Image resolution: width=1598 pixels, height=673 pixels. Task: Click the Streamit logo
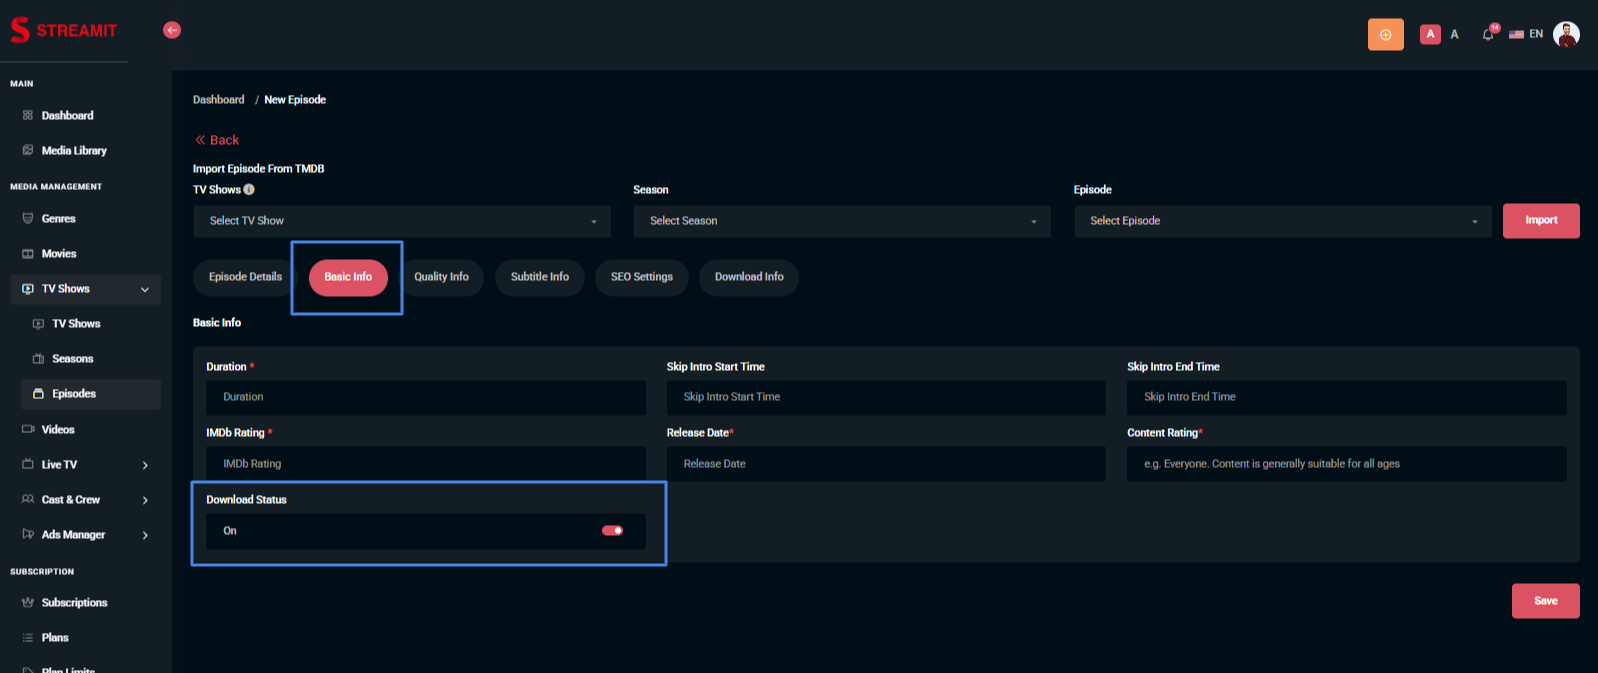pos(64,30)
